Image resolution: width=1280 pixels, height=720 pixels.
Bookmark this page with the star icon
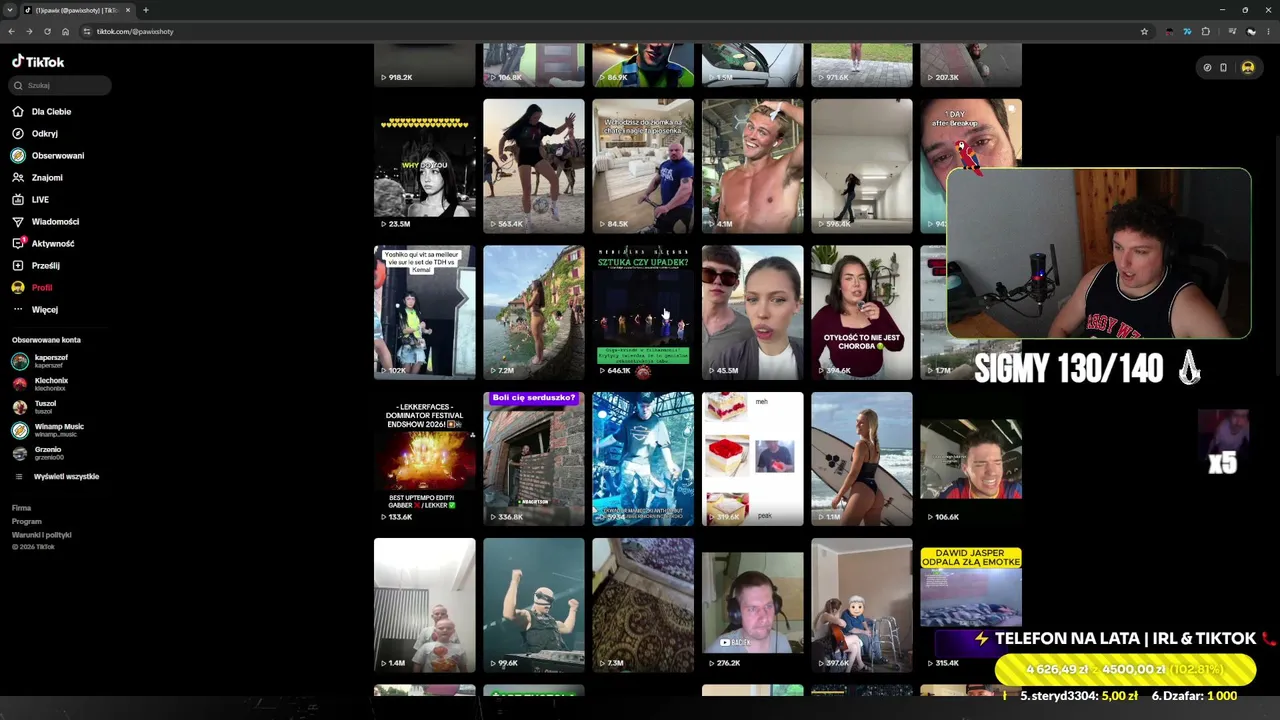1144,31
